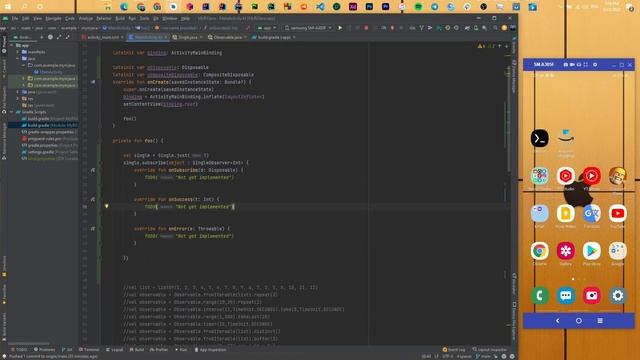The height and width of the screenshot is (360, 640).
Task: Run the app with the green play button
Action: pyautogui.click(x=340, y=28)
